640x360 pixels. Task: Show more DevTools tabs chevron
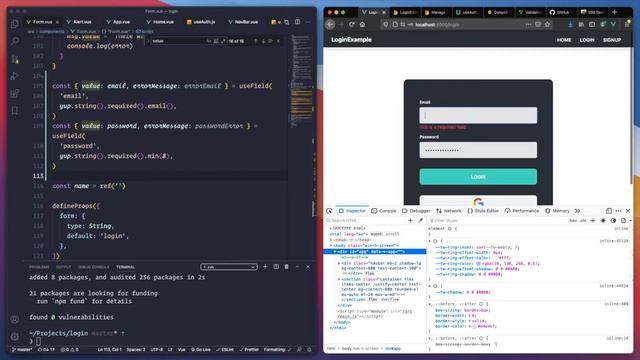pyautogui.click(x=577, y=211)
